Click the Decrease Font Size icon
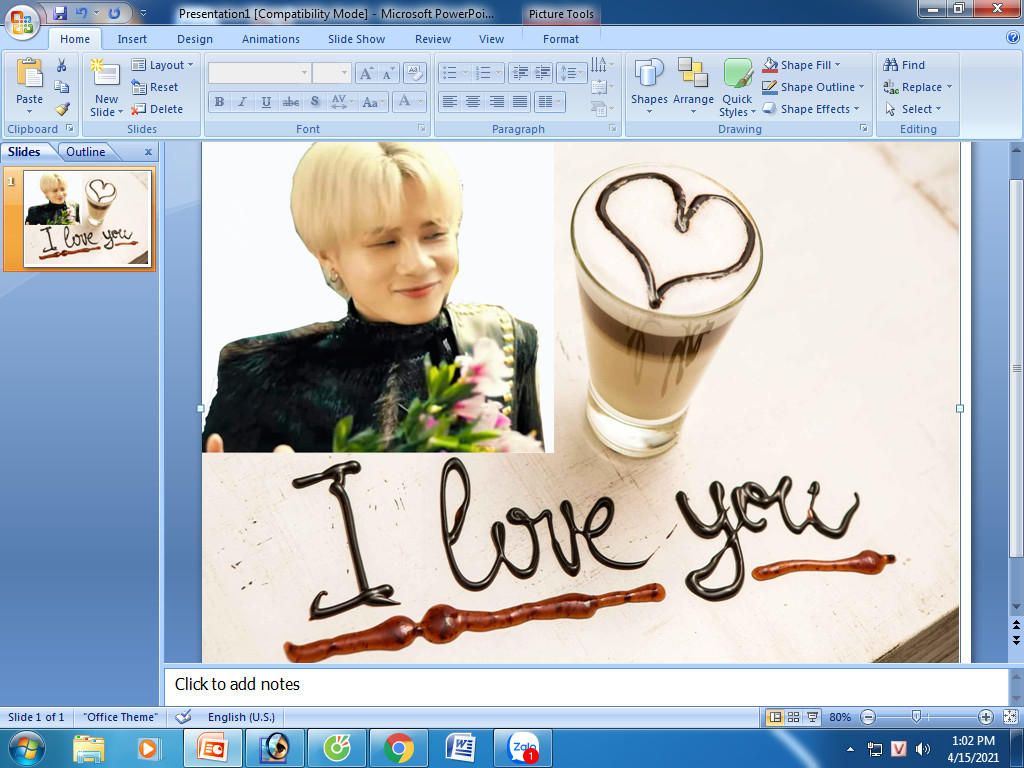Screen dimensions: 1024x768 [x=387, y=73]
